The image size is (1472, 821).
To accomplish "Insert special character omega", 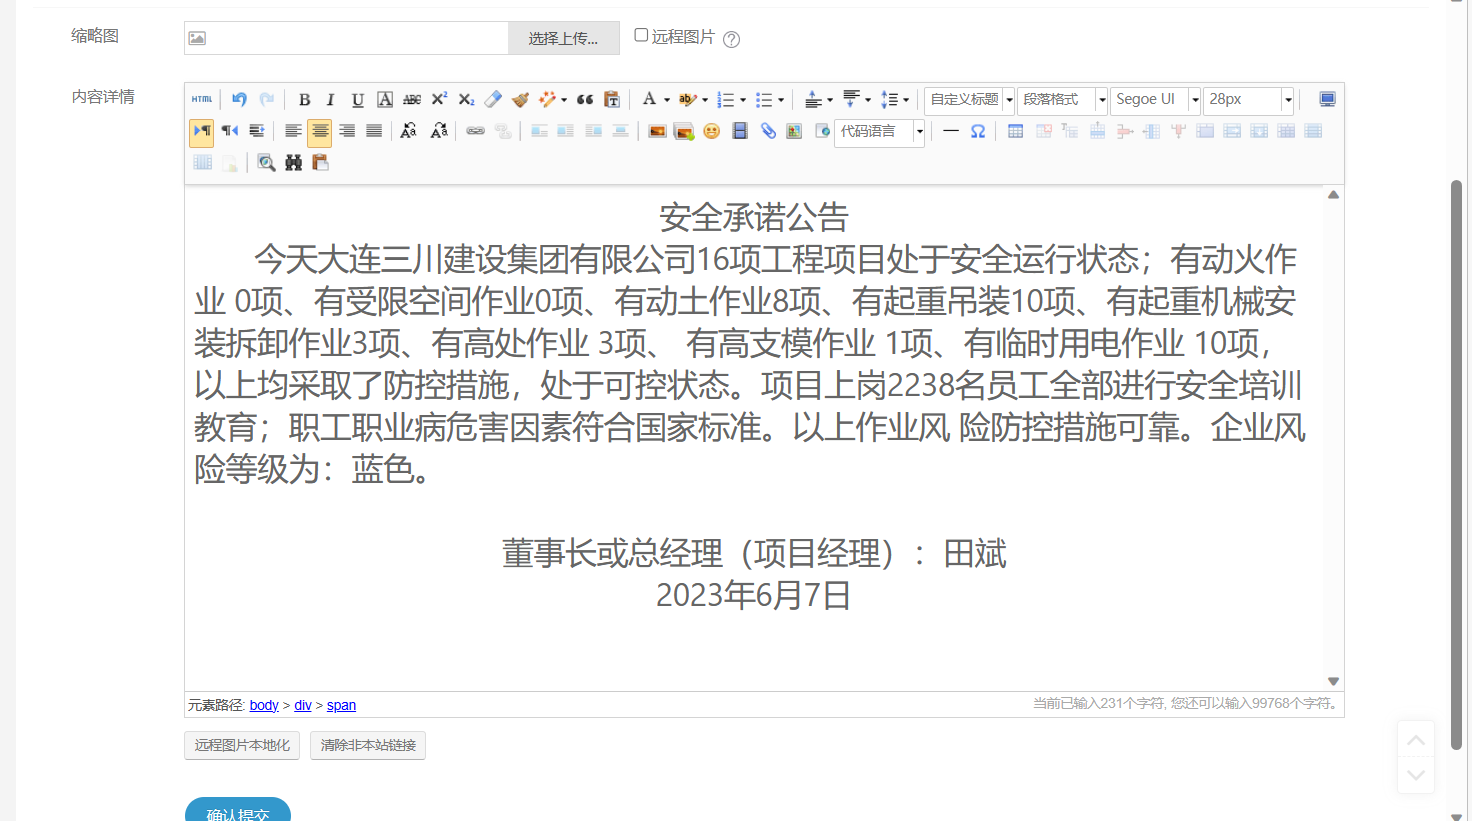I will pyautogui.click(x=978, y=131).
